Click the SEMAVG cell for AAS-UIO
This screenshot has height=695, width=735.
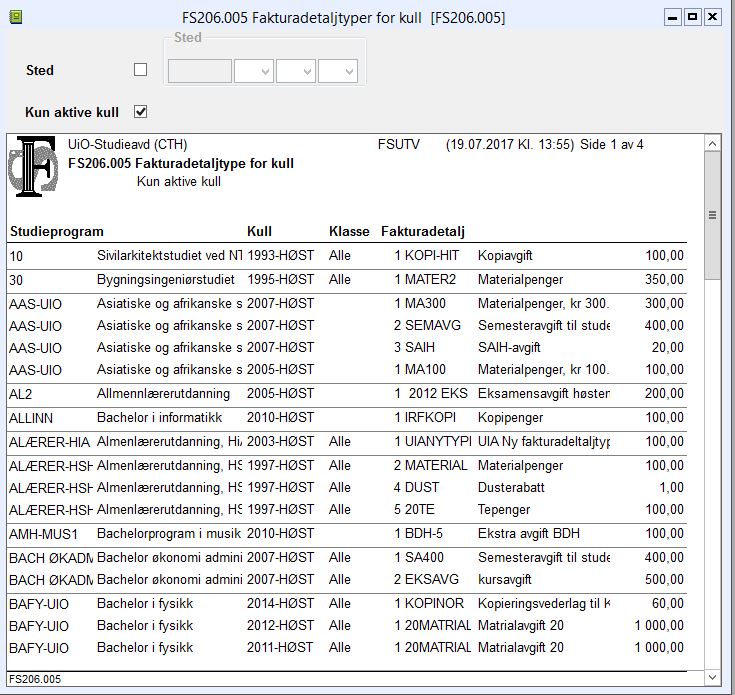tap(433, 326)
